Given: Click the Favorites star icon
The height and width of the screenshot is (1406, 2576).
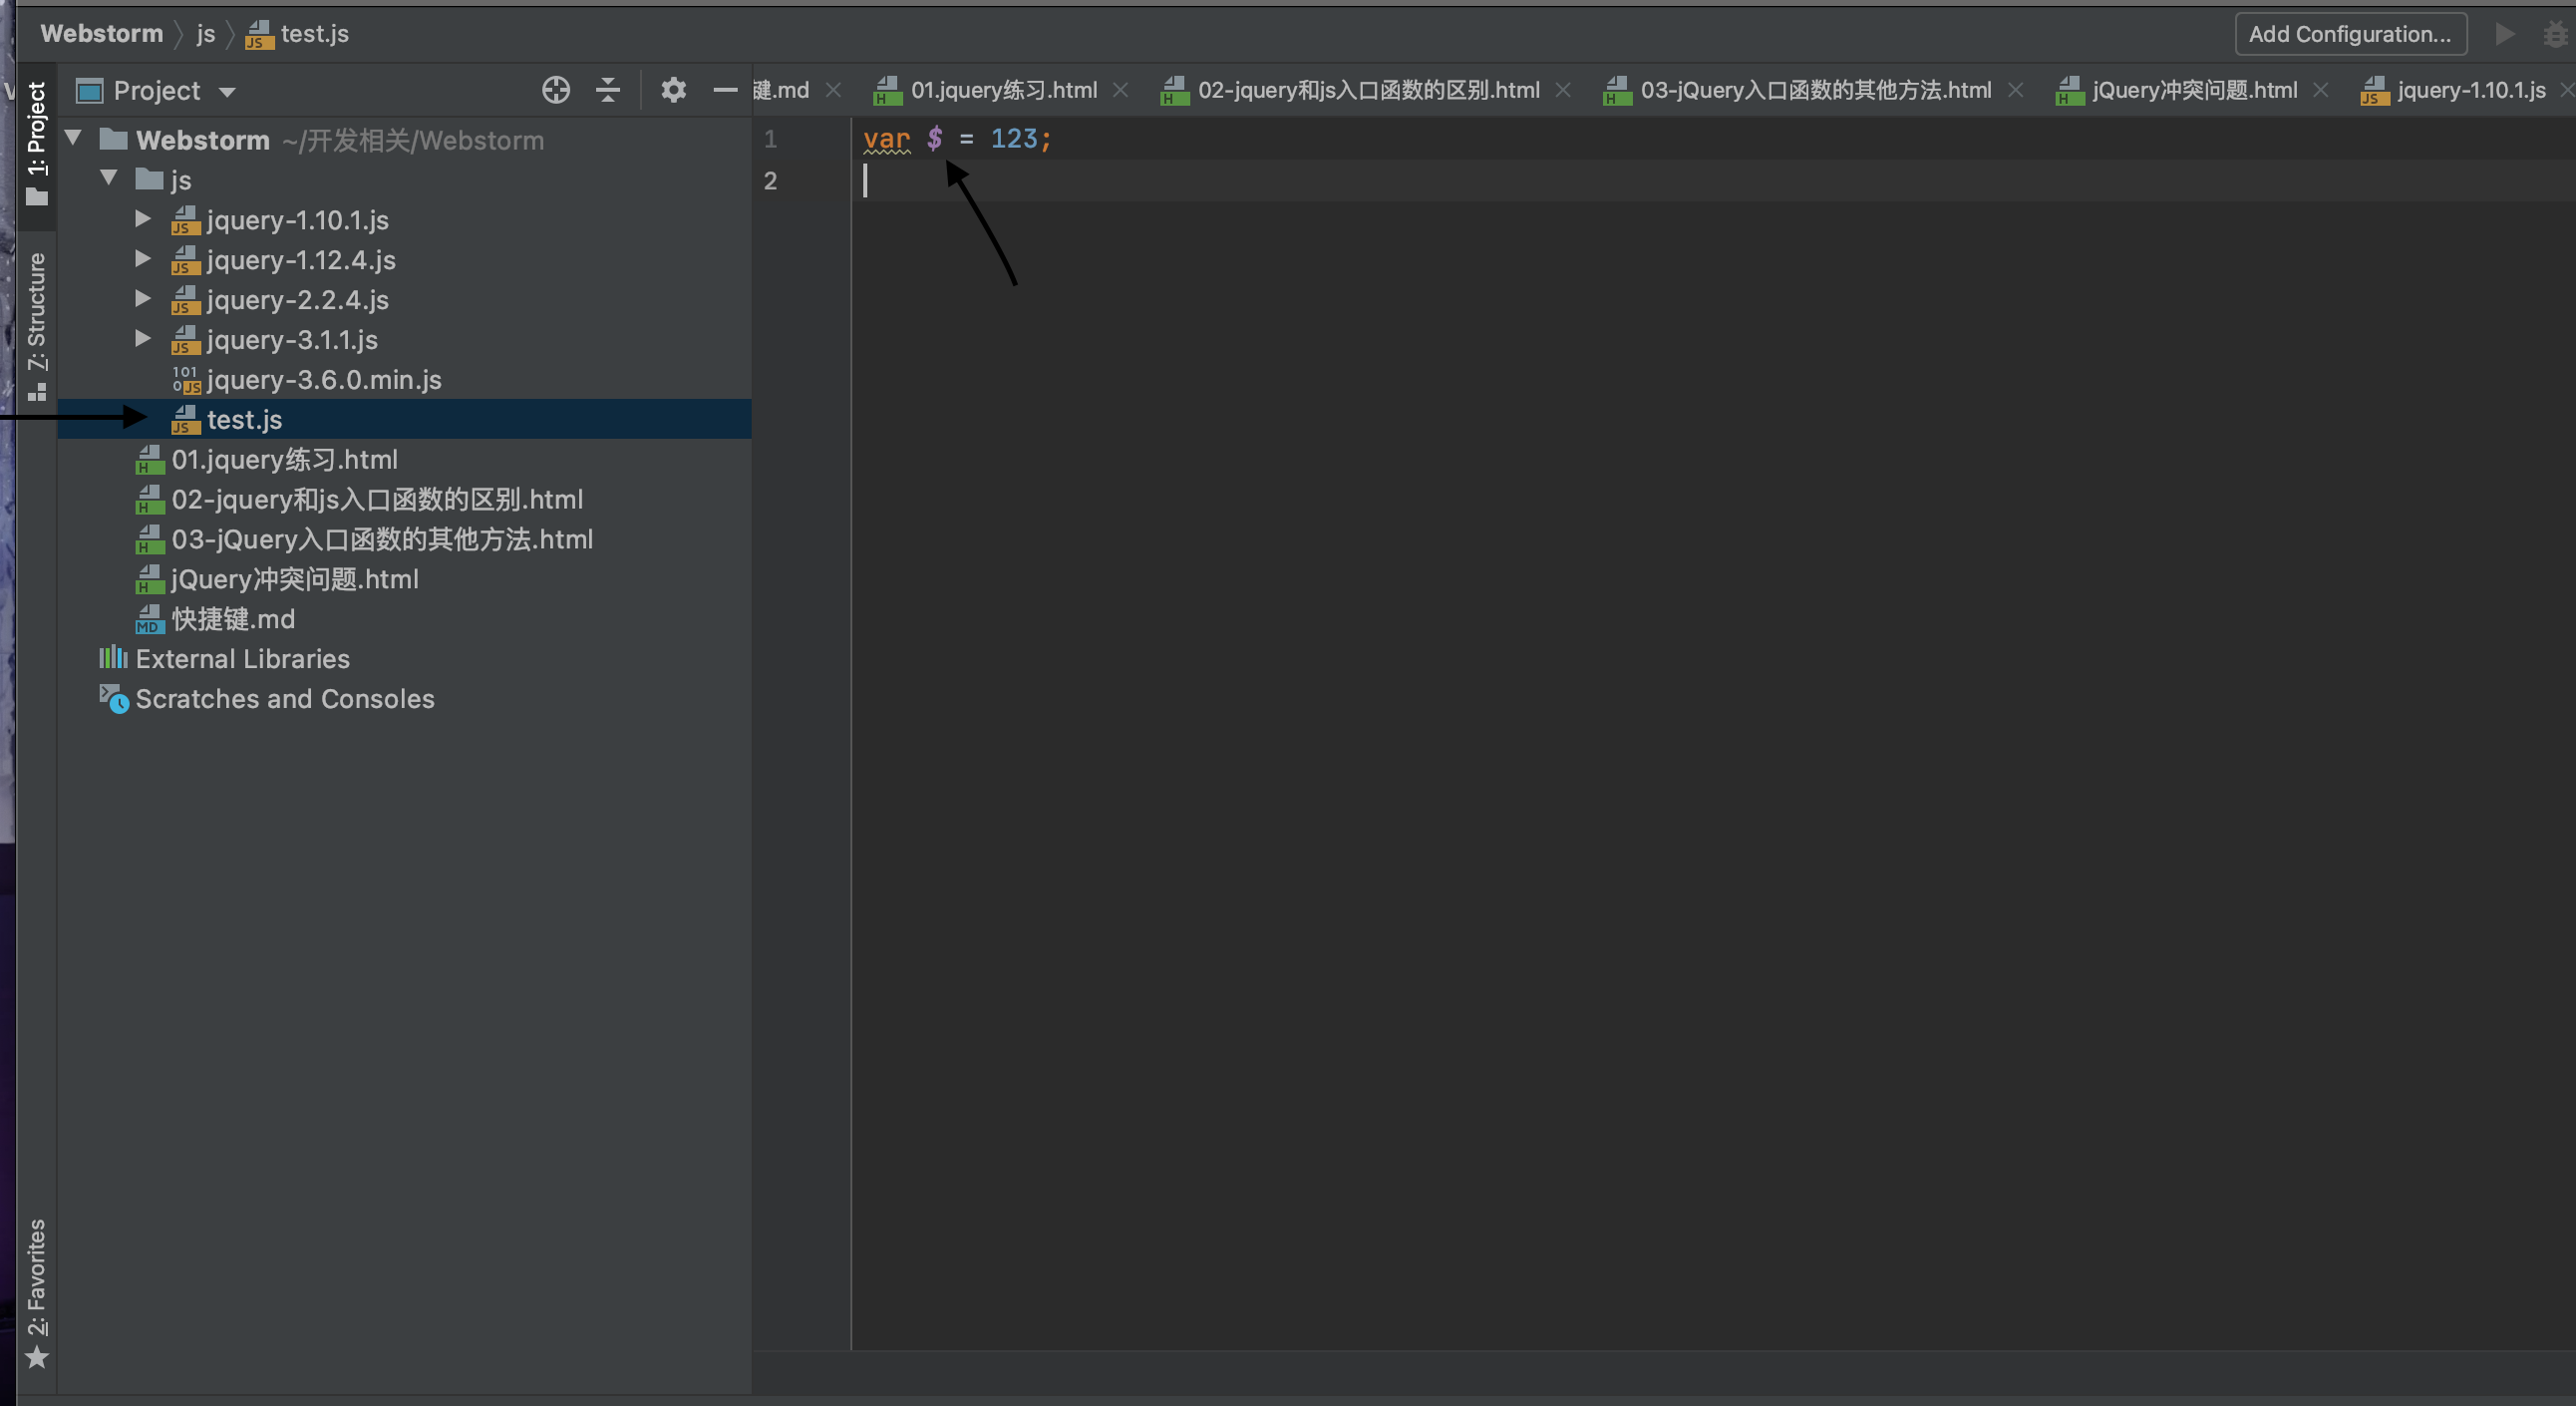Looking at the screenshot, I should click(37, 1357).
